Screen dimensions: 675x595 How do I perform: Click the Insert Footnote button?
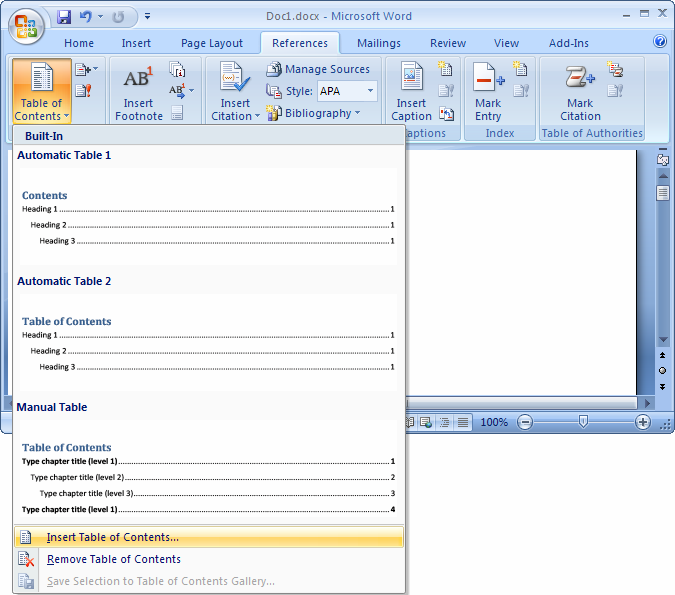139,91
